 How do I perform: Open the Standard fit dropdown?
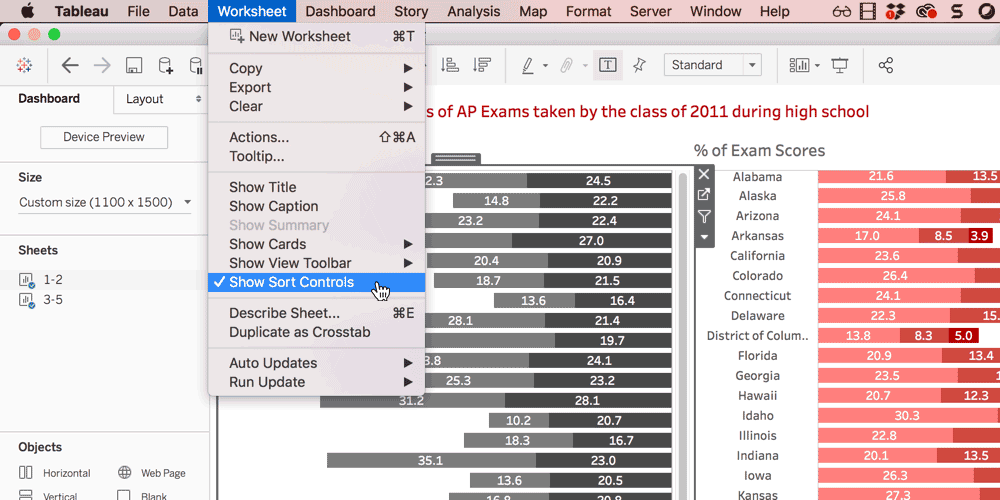(x=713, y=65)
